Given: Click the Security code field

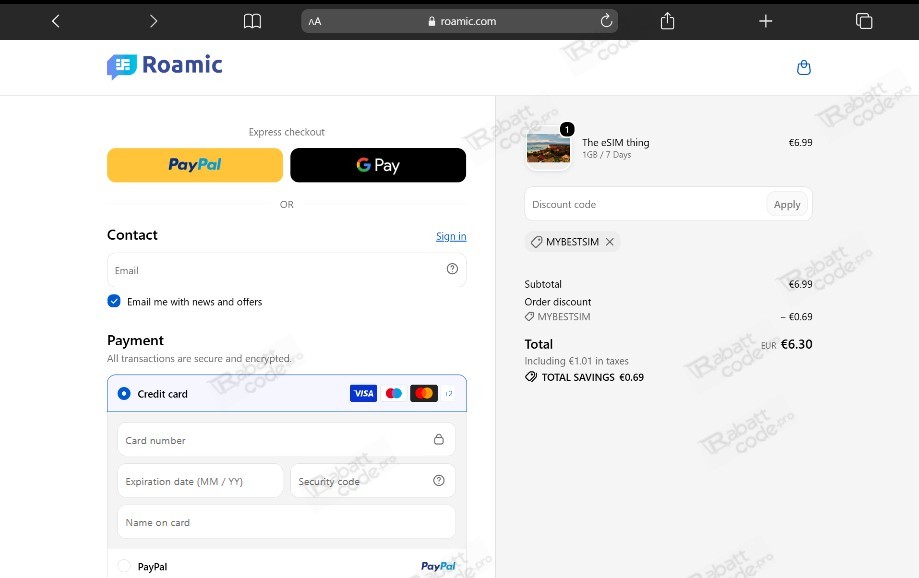Looking at the screenshot, I should pos(373,481).
